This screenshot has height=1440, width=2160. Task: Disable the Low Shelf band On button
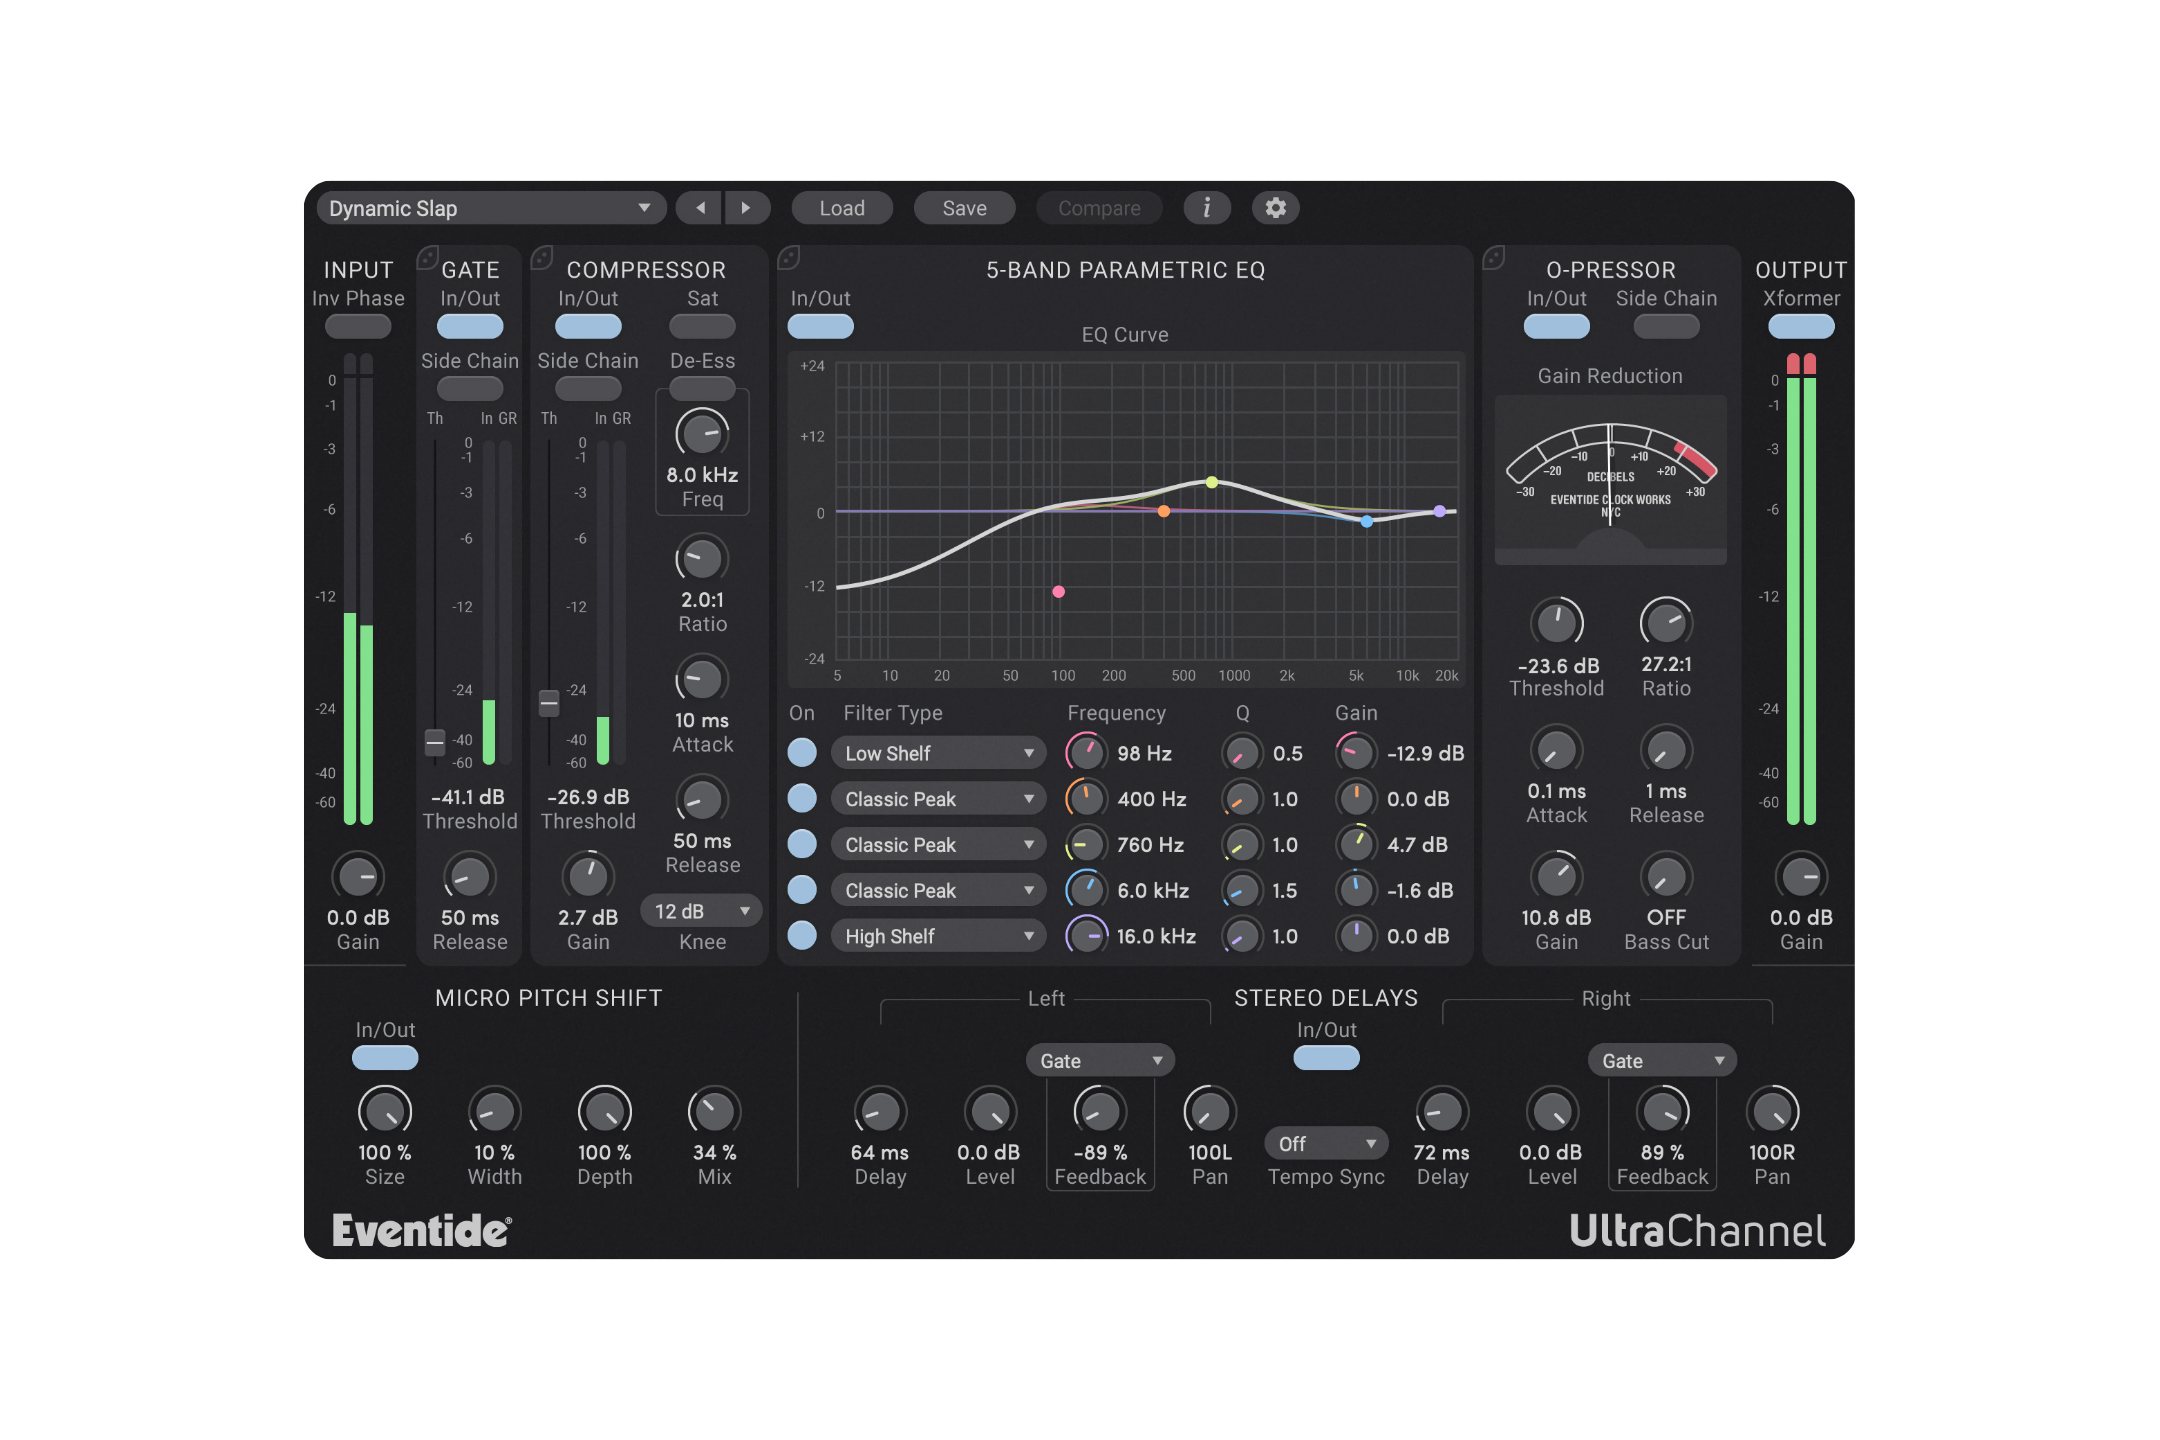[802, 753]
